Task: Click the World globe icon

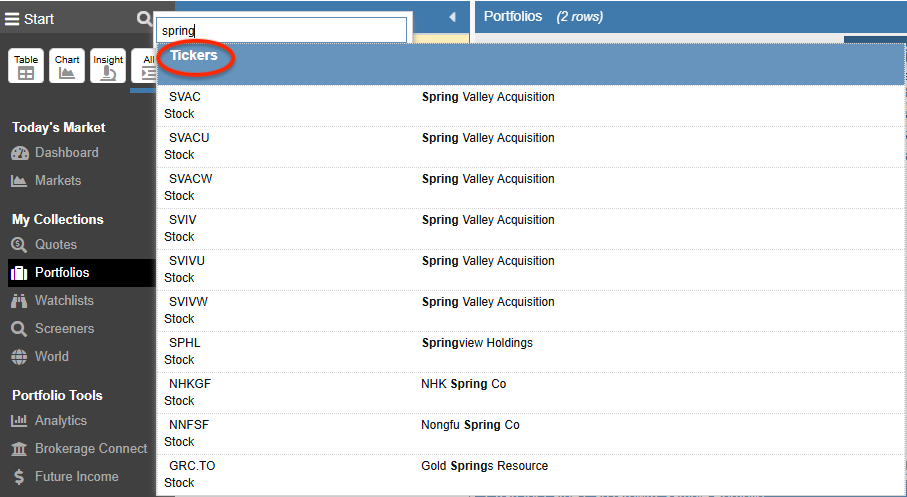Action: [x=19, y=357]
